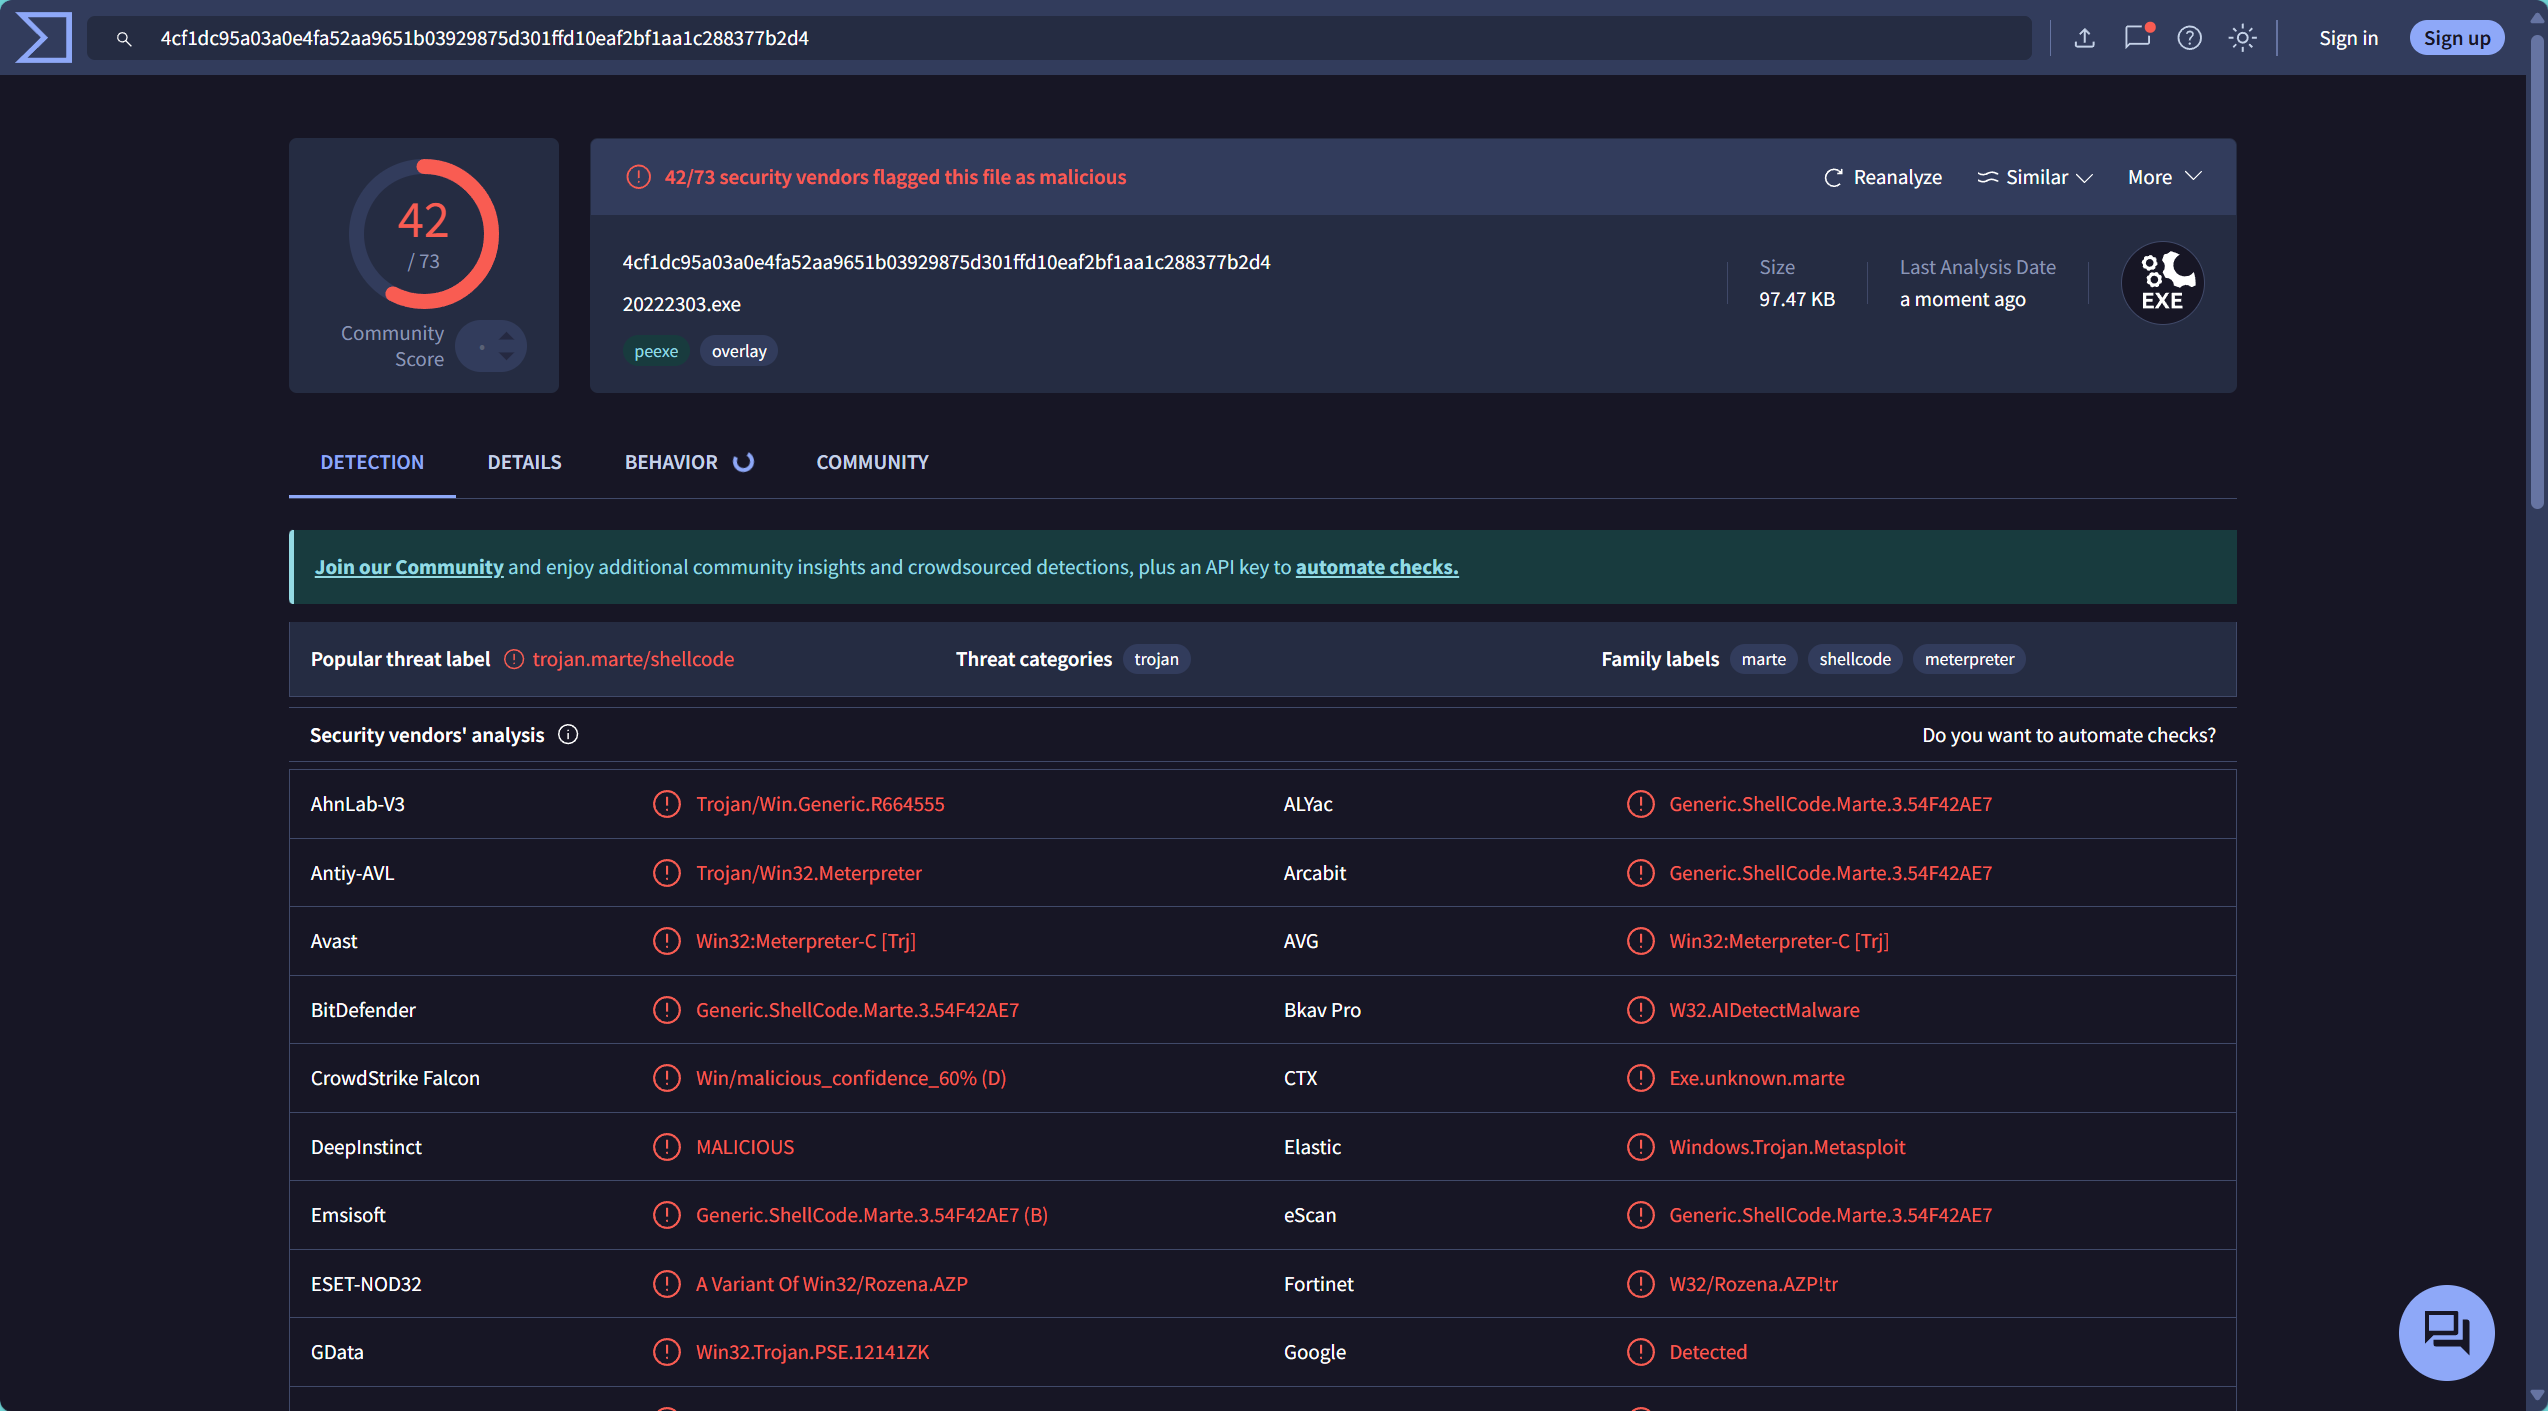Click the Win32.Trojan.PSE.12141ZK detection text

point(812,1352)
